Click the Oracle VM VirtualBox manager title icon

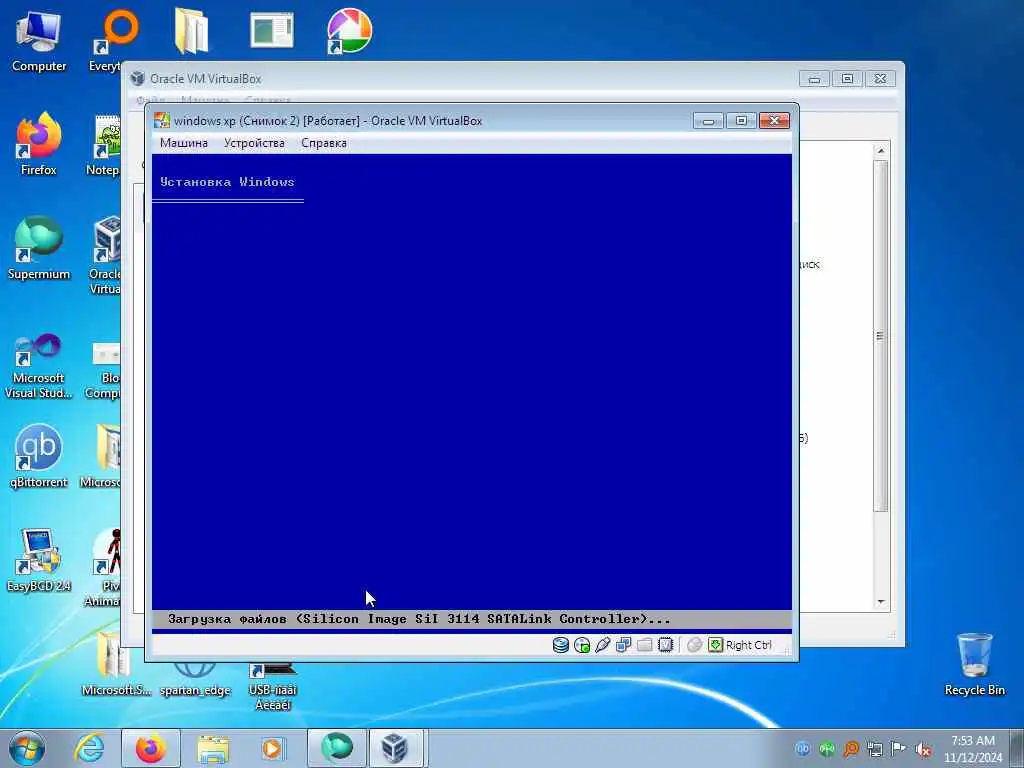click(x=137, y=78)
